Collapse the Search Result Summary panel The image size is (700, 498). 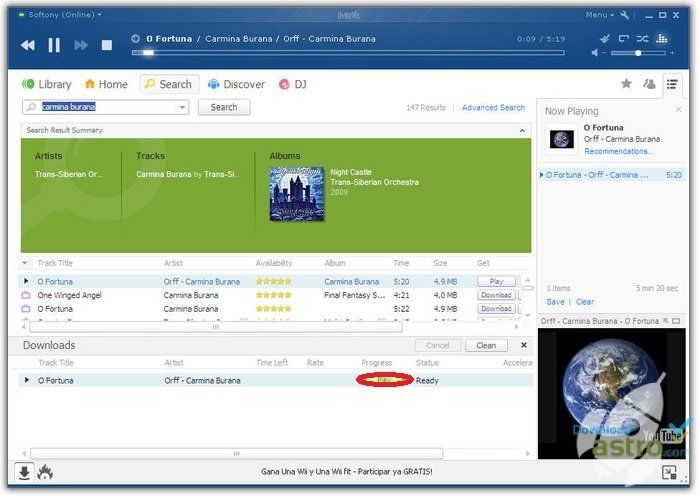point(522,130)
